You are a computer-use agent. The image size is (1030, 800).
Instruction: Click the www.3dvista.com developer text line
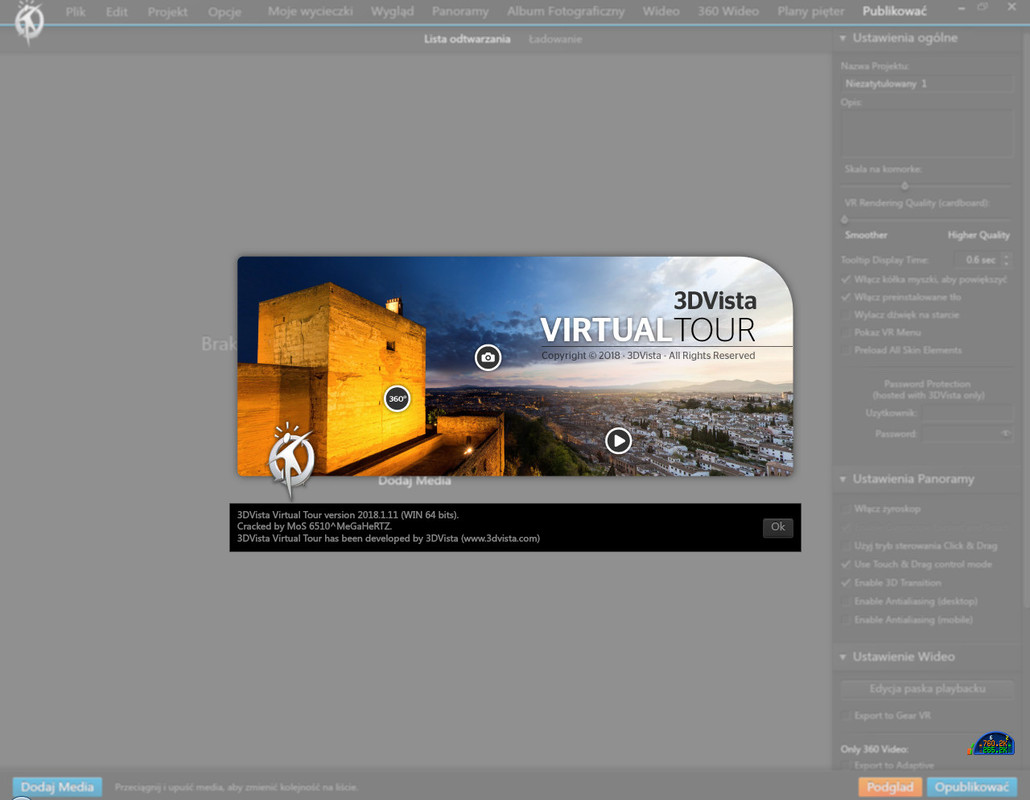click(388, 538)
